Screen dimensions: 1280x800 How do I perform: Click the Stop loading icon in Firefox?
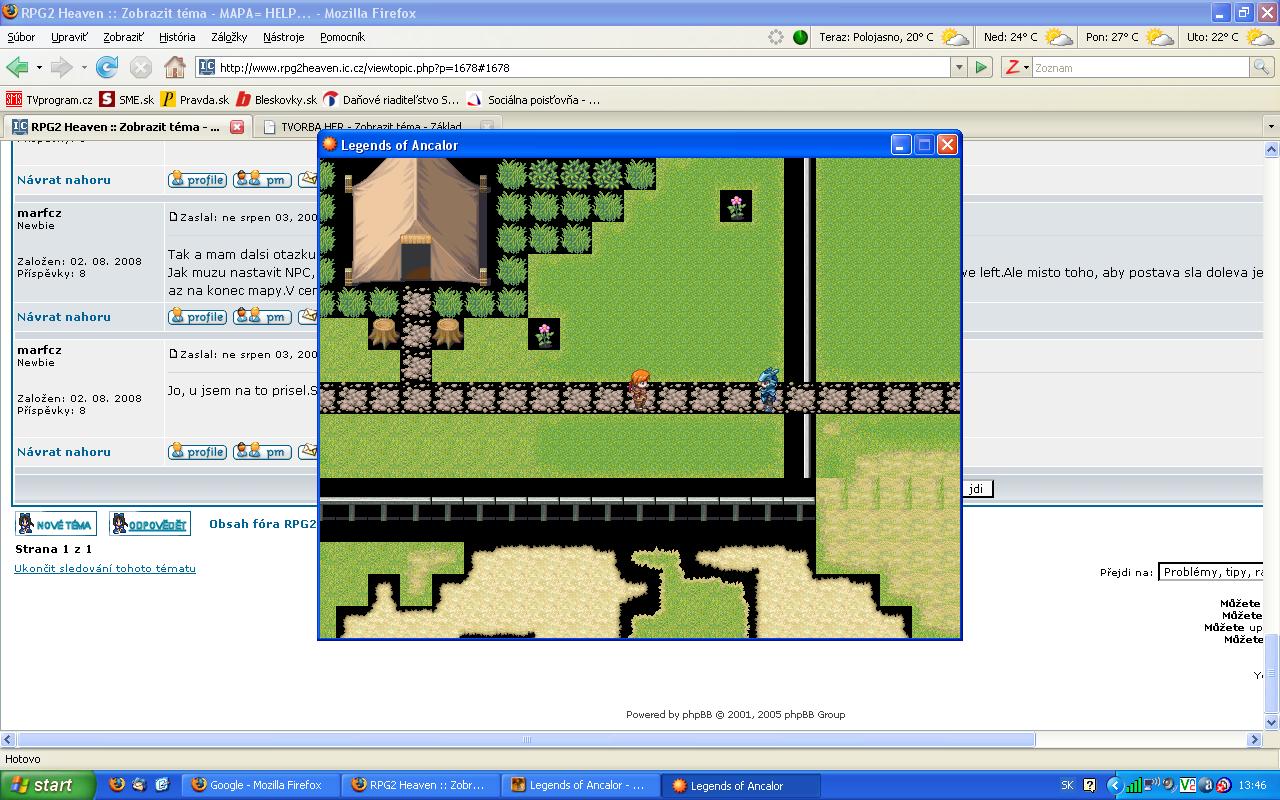click(x=141, y=67)
